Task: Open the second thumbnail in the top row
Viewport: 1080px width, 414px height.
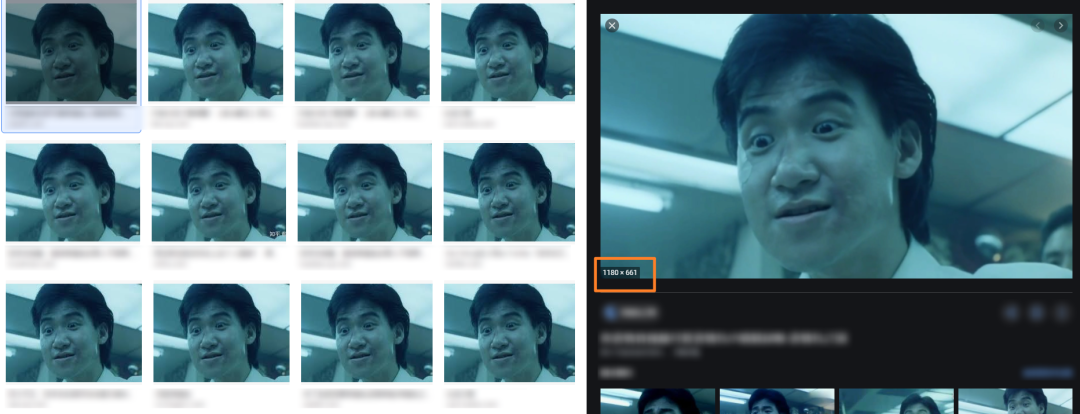Action: 216,52
